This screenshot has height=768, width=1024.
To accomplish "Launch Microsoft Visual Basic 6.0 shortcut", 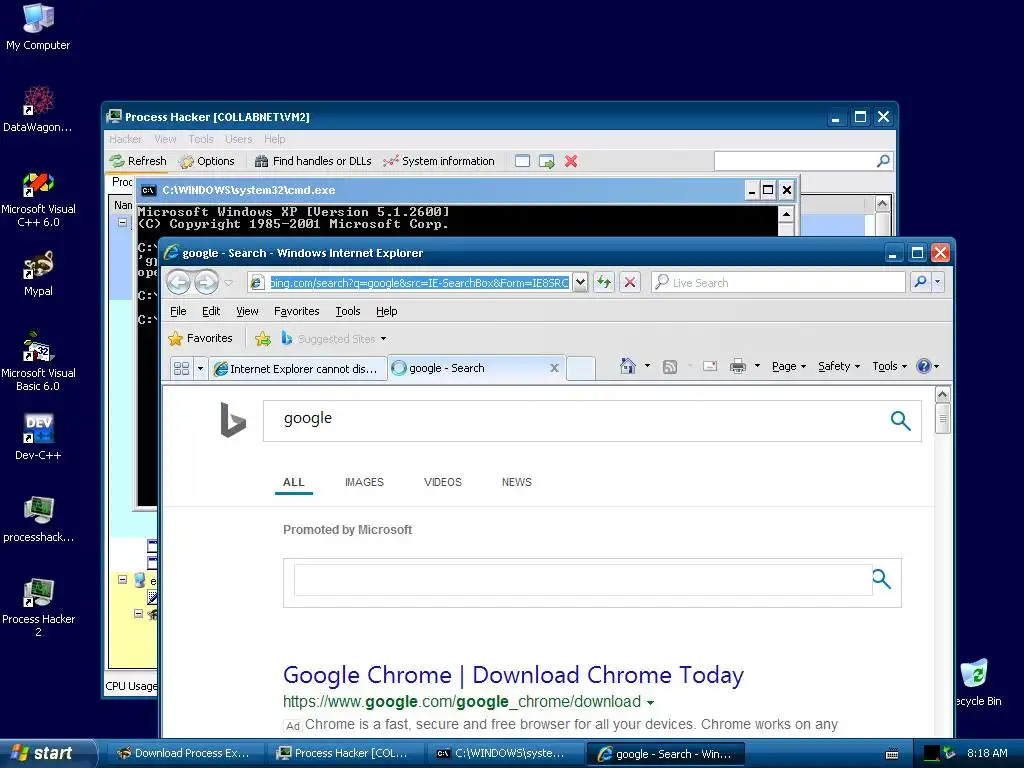I will coord(38,362).
